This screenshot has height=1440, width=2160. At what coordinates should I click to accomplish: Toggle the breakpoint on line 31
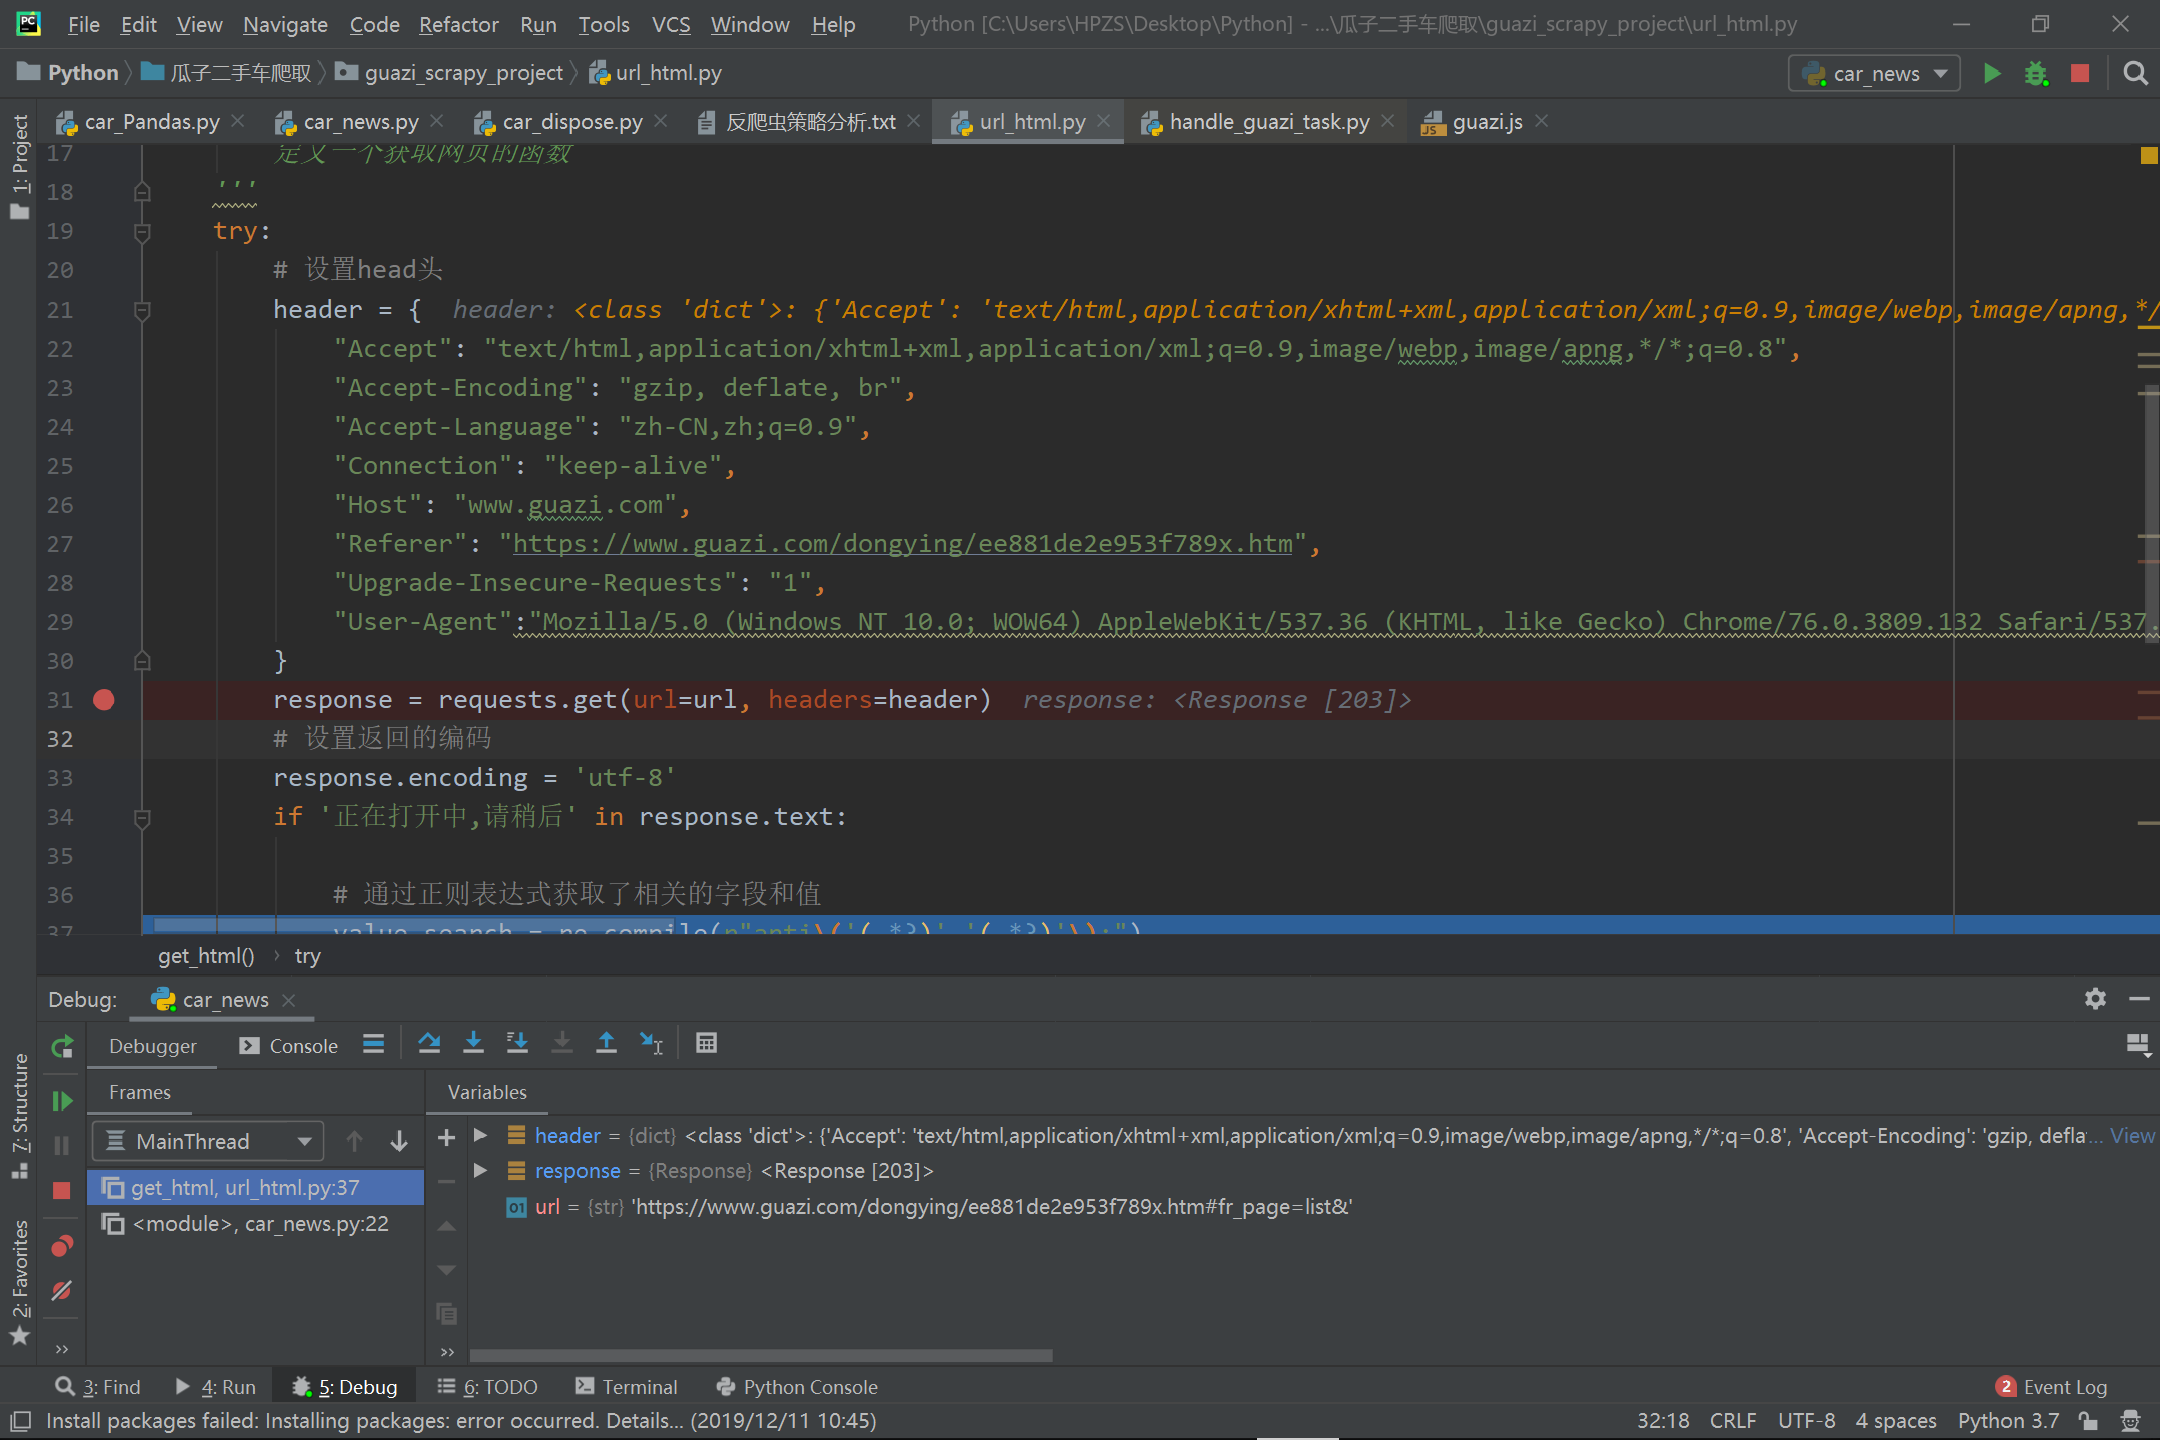104,700
